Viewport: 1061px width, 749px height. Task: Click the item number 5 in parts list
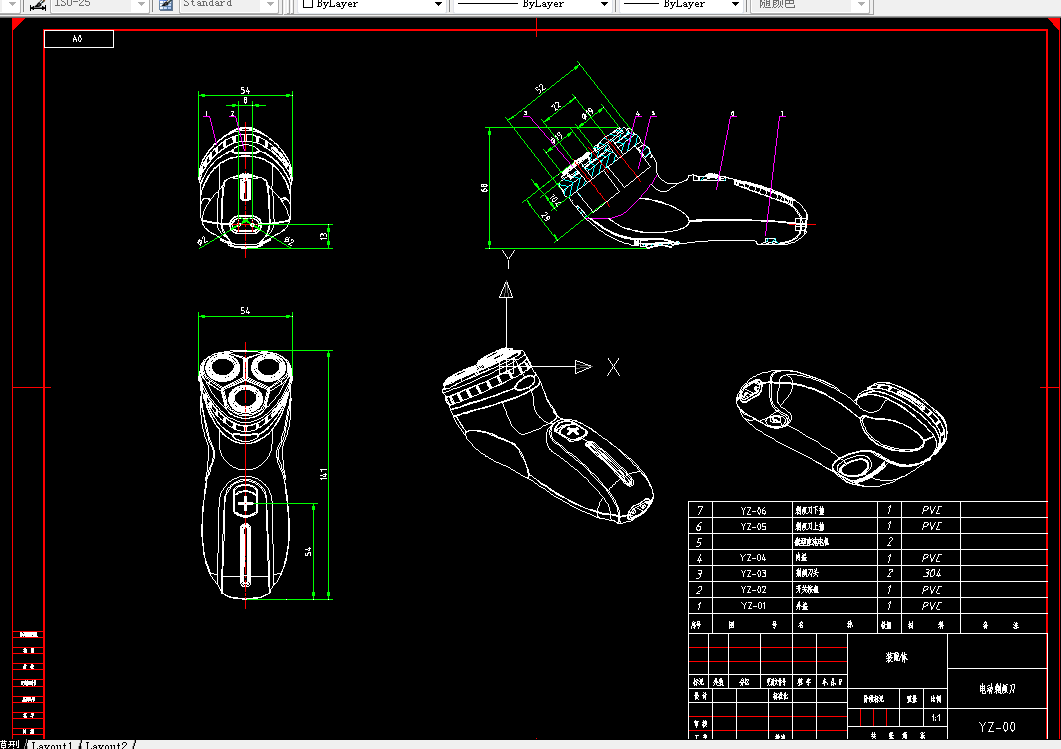point(700,543)
